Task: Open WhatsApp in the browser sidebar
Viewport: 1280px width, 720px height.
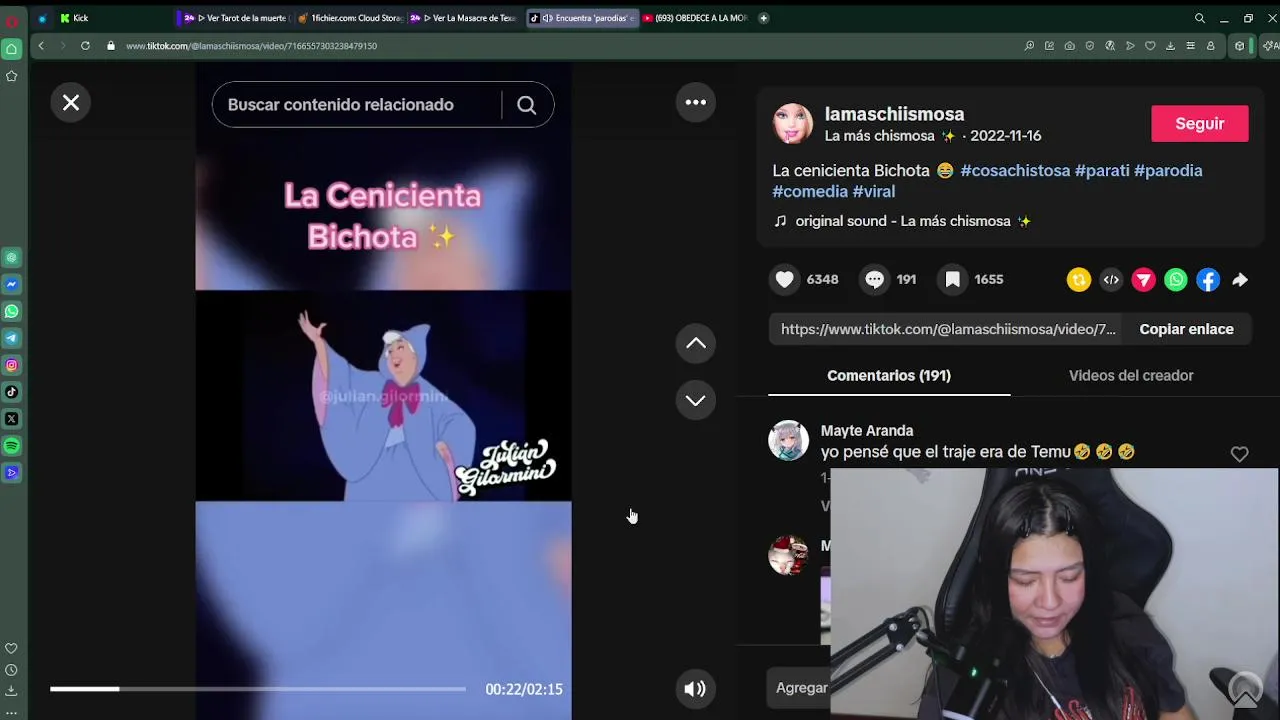Action: [12, 312]
